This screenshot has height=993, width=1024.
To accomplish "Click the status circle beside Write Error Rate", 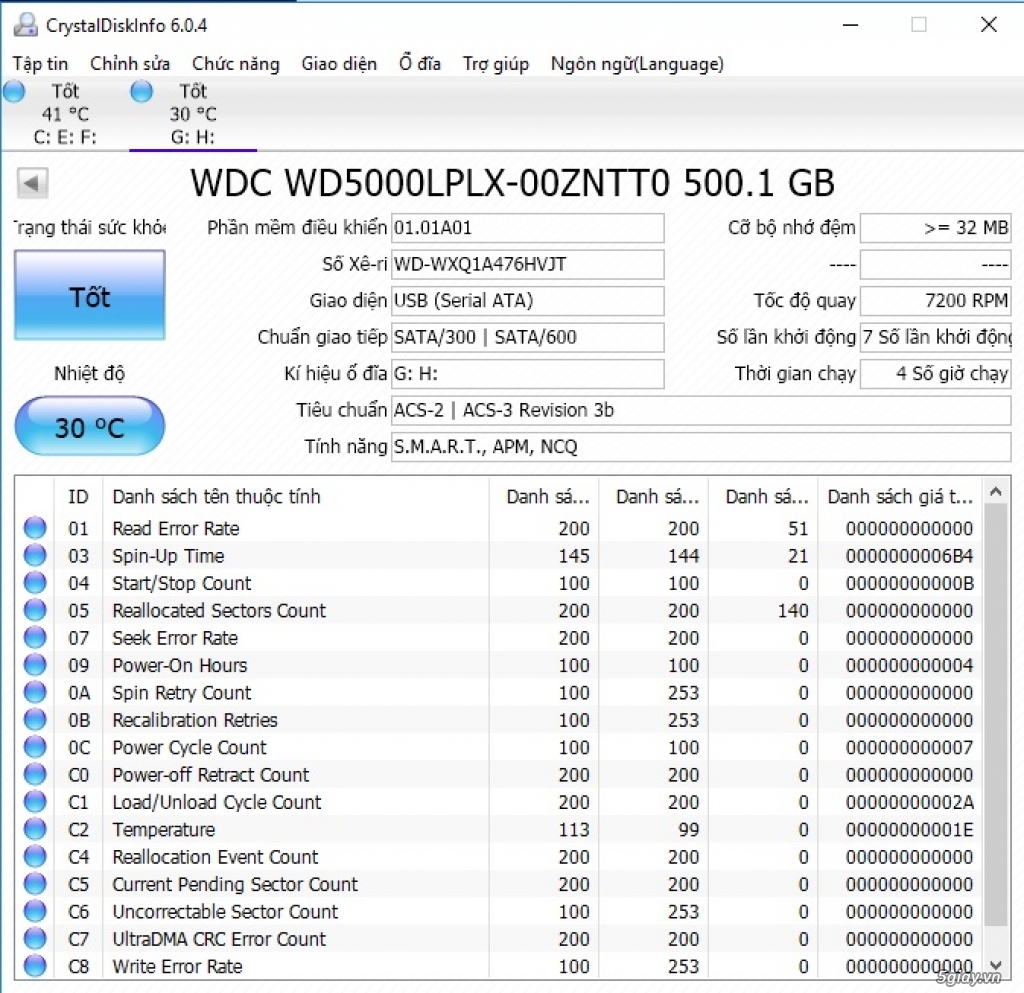I will 35,966.
